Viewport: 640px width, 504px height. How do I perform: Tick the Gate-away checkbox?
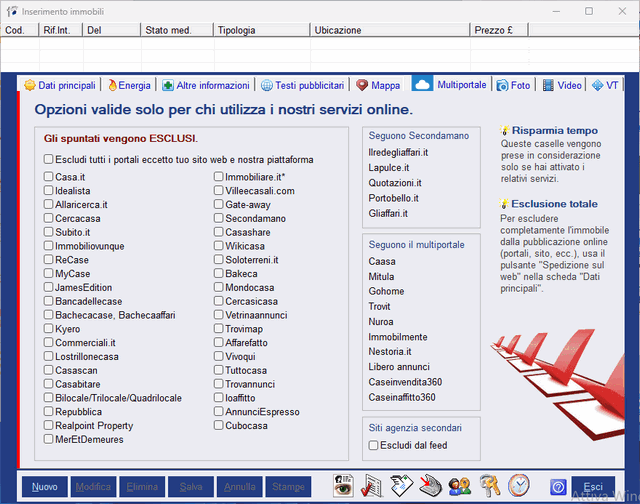[218, 204]
